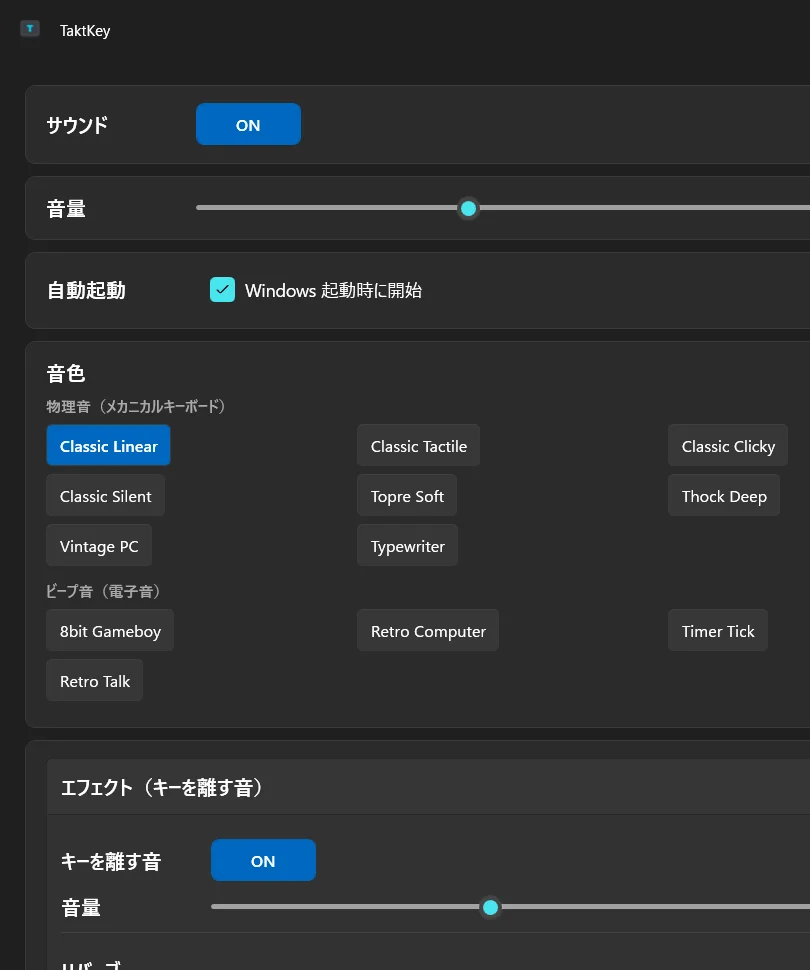Click the TaktKey app icon in title bar

pyautogui.click(x=30, y=29)
